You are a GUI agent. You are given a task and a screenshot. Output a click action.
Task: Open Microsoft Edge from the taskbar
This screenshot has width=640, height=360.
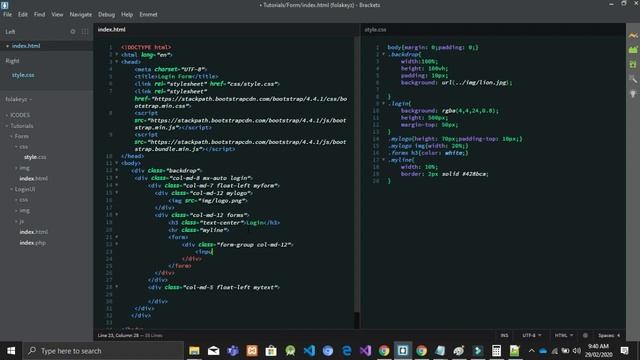pyautogui.click(x=347, y=351)
